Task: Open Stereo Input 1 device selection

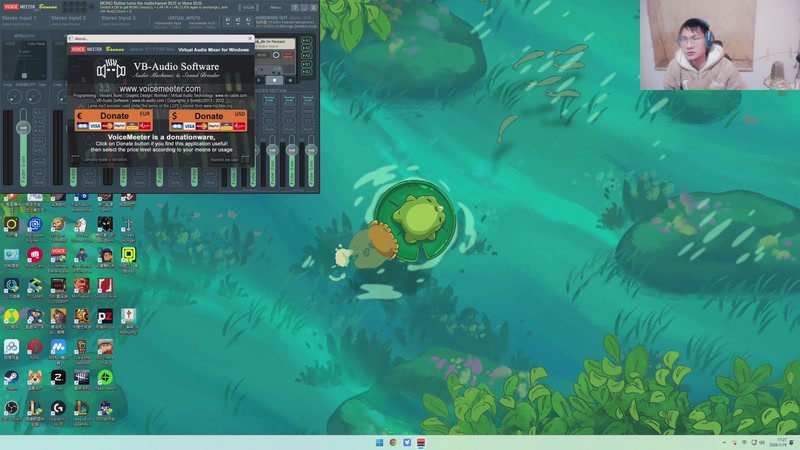Action: [x=19, y=20]
